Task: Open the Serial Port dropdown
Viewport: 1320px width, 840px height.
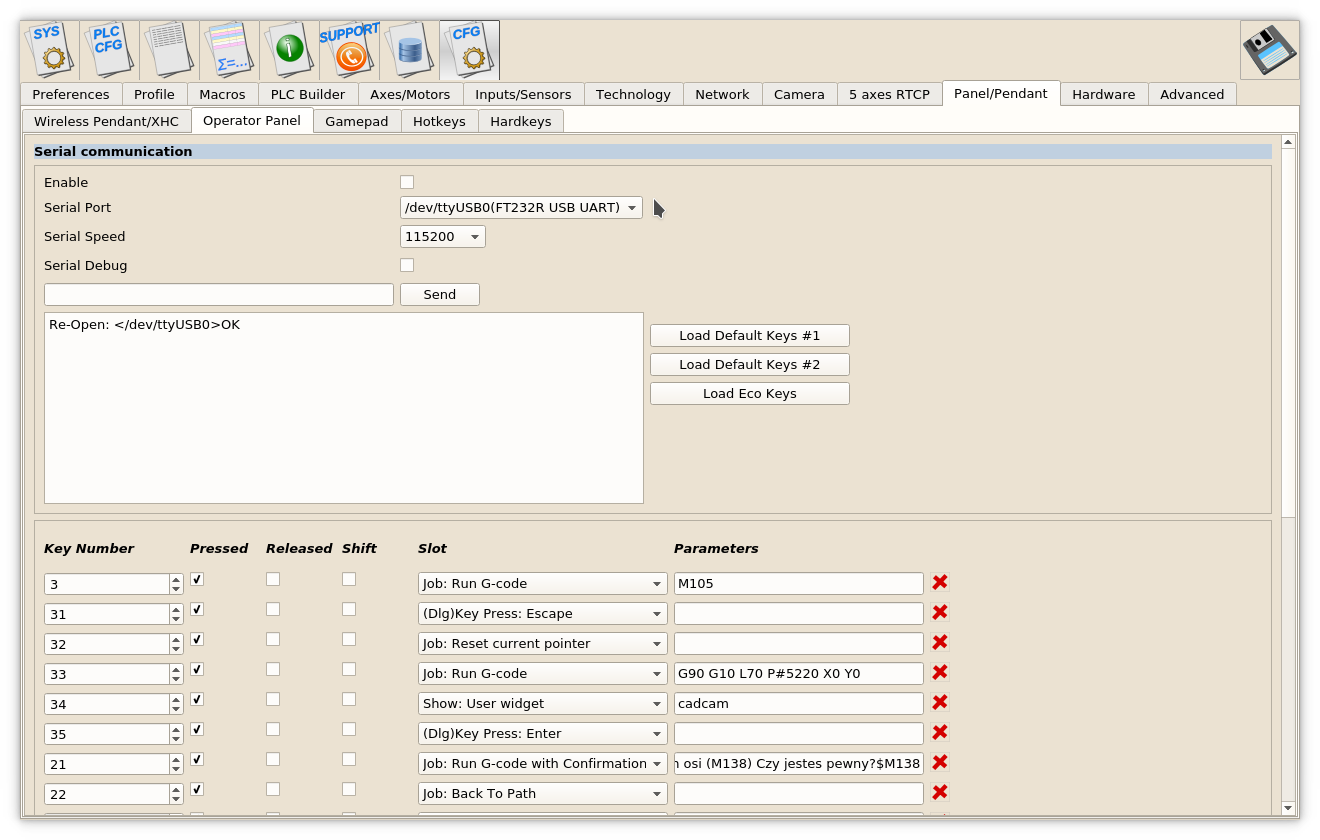Action: pos(521,208)
